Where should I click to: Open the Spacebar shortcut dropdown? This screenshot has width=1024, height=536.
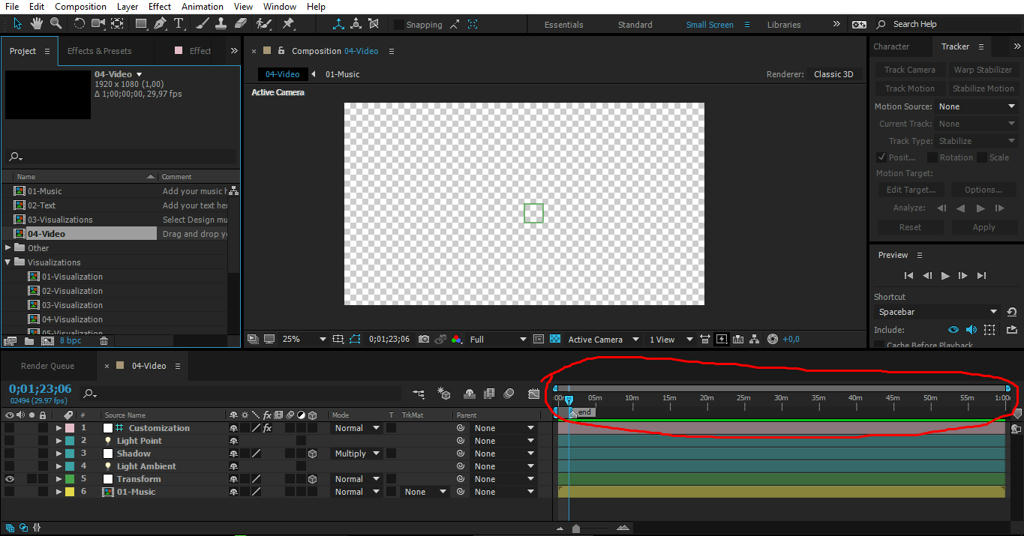(993, 312)
